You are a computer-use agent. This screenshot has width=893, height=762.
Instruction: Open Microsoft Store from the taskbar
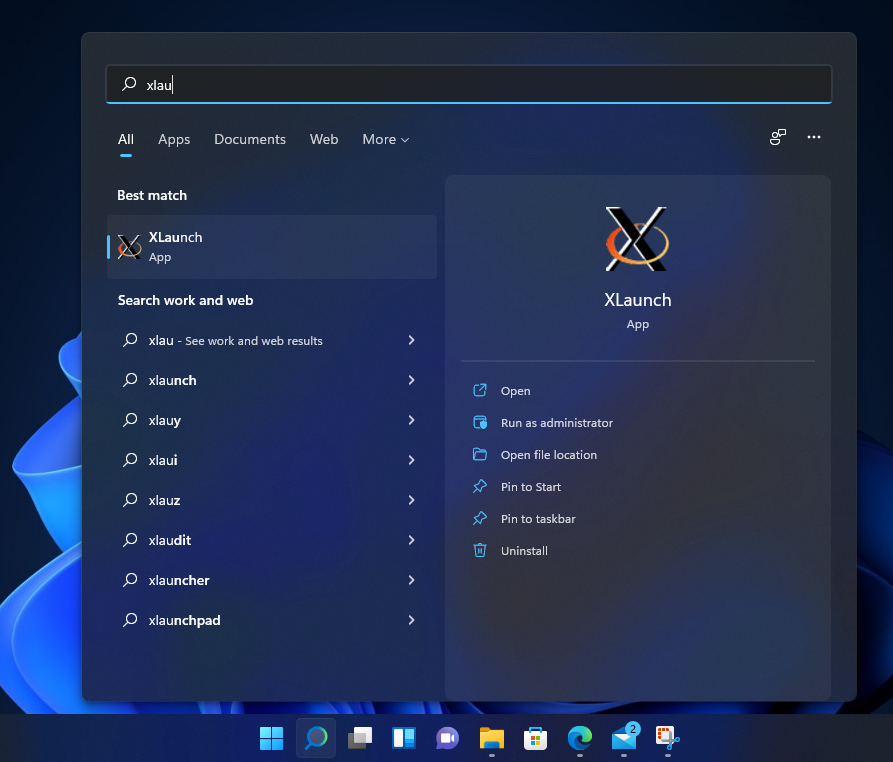(535, 738)
